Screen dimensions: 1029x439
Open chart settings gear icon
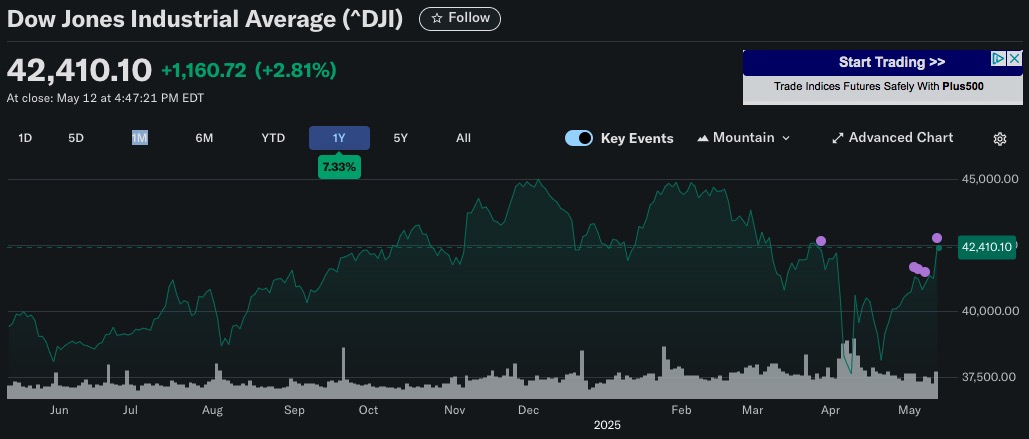999,138
